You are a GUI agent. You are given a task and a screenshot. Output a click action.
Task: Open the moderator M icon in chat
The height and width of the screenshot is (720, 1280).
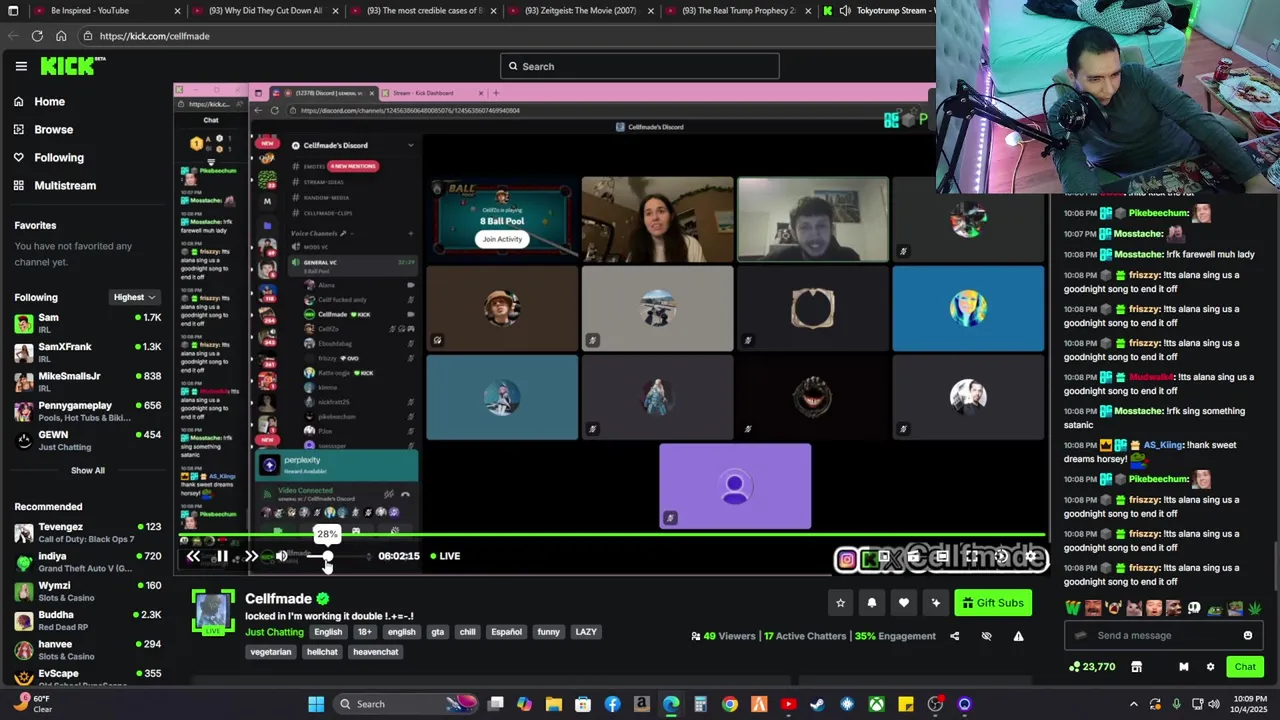coord(1183,667)
